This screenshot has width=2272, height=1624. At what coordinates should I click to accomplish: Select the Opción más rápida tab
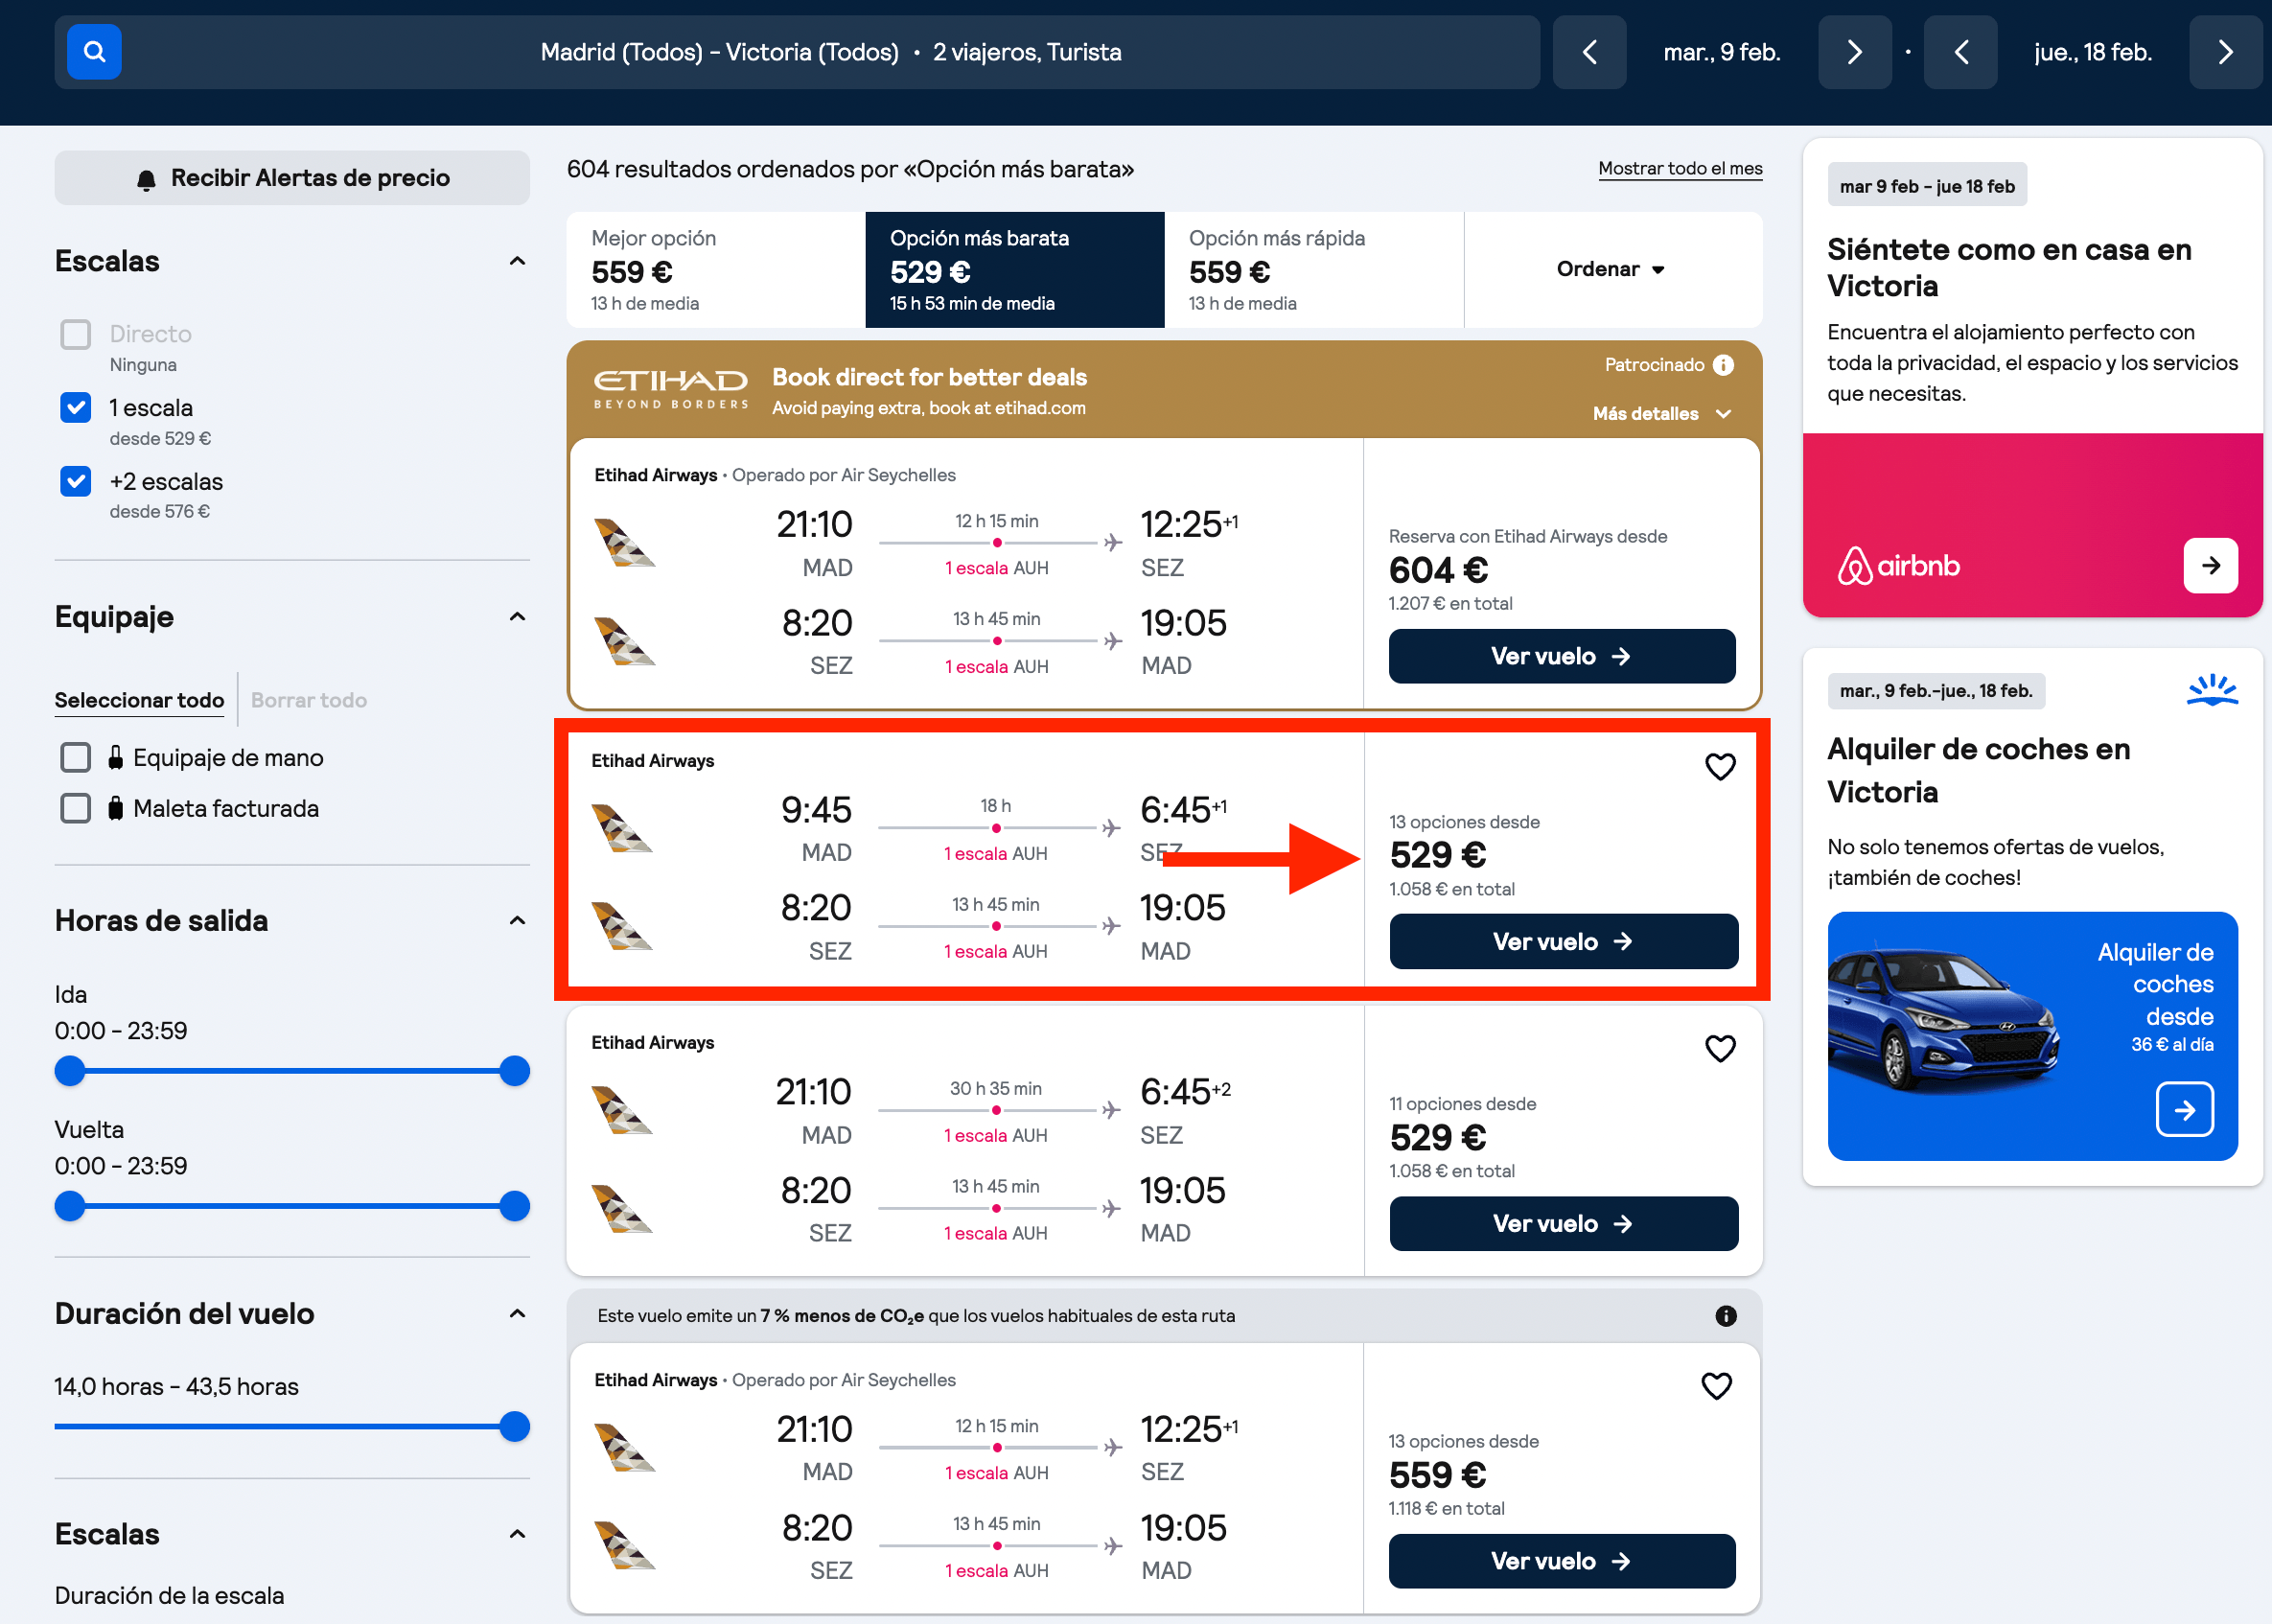click(1314, 269)
